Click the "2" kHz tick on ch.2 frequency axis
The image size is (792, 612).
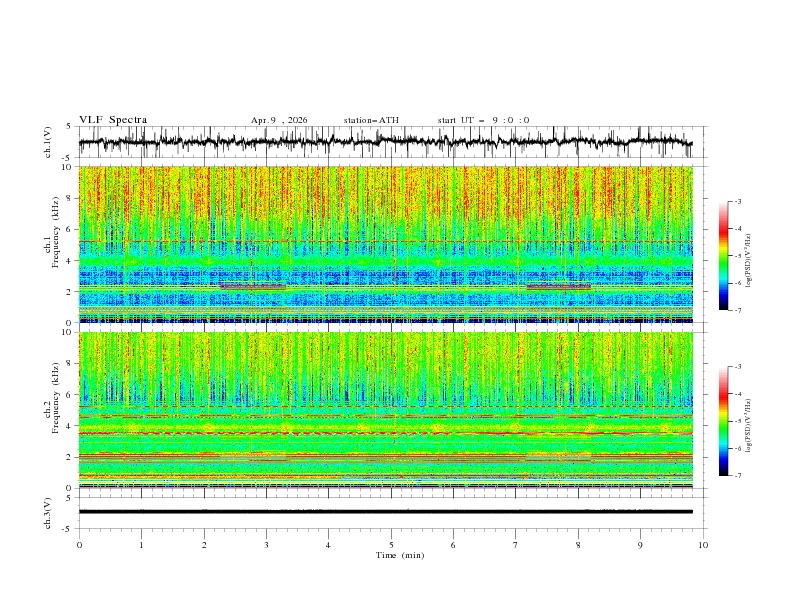pyautogui.click(x=70, y=457)
